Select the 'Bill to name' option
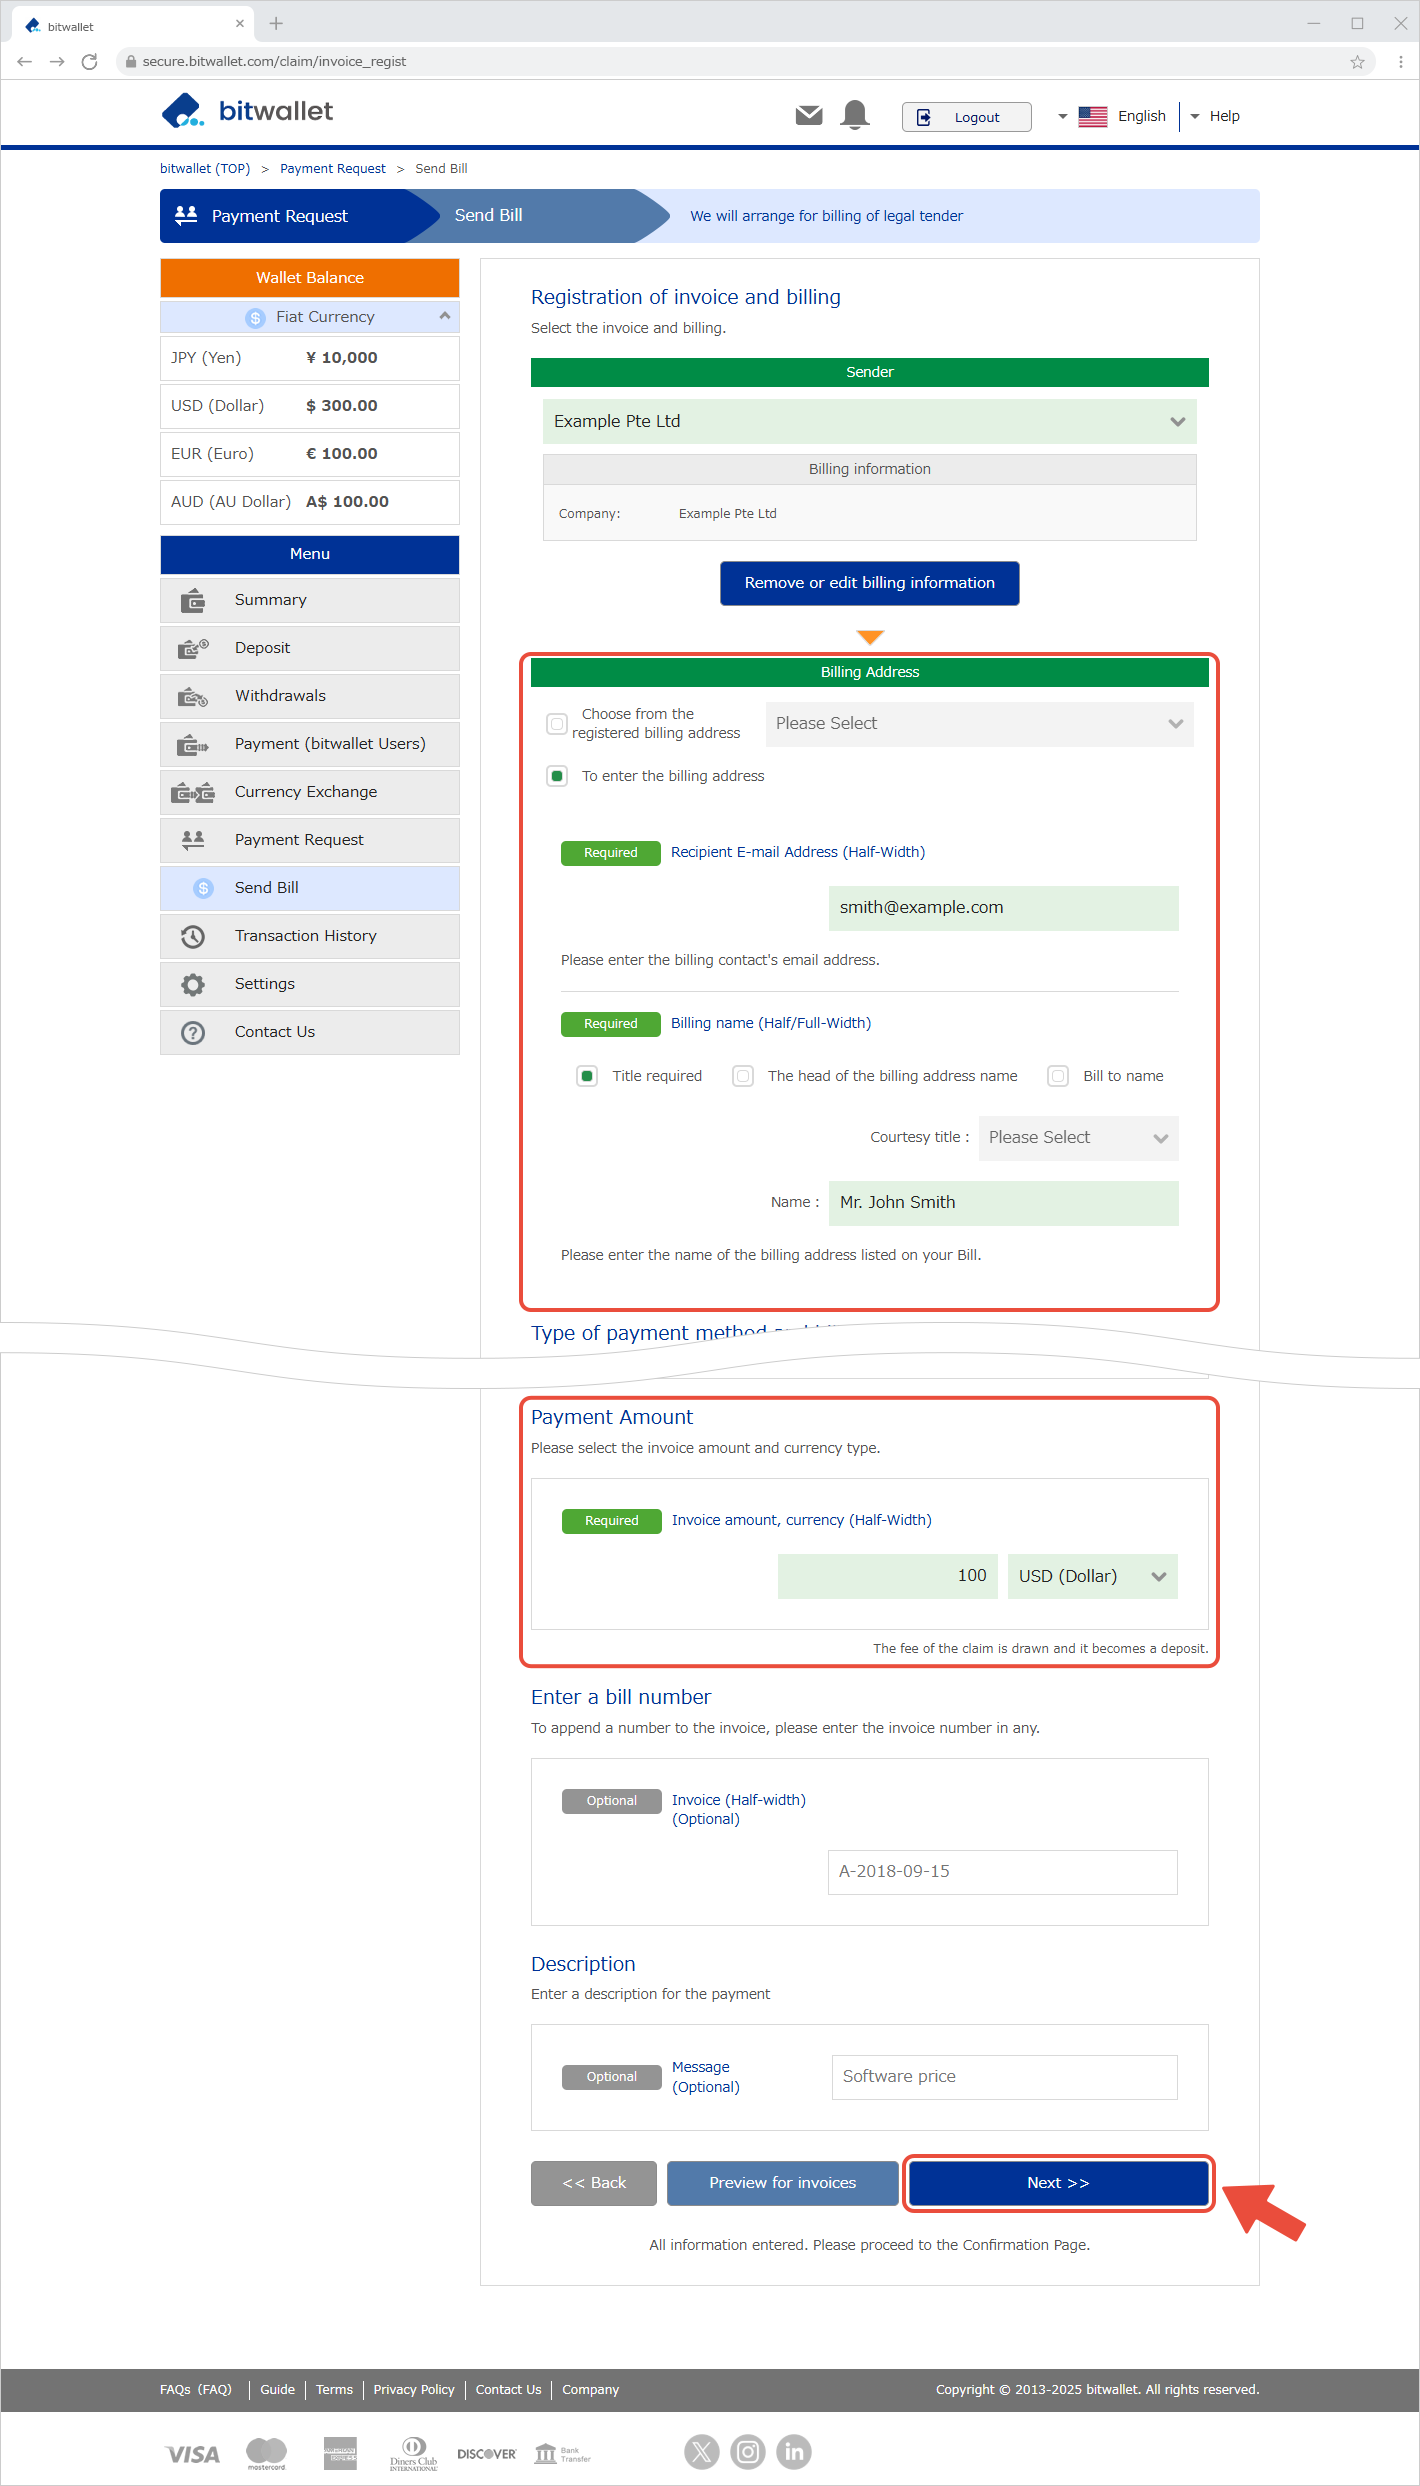This screenshot has width=1420, height=2486. pos(1058,1076)
